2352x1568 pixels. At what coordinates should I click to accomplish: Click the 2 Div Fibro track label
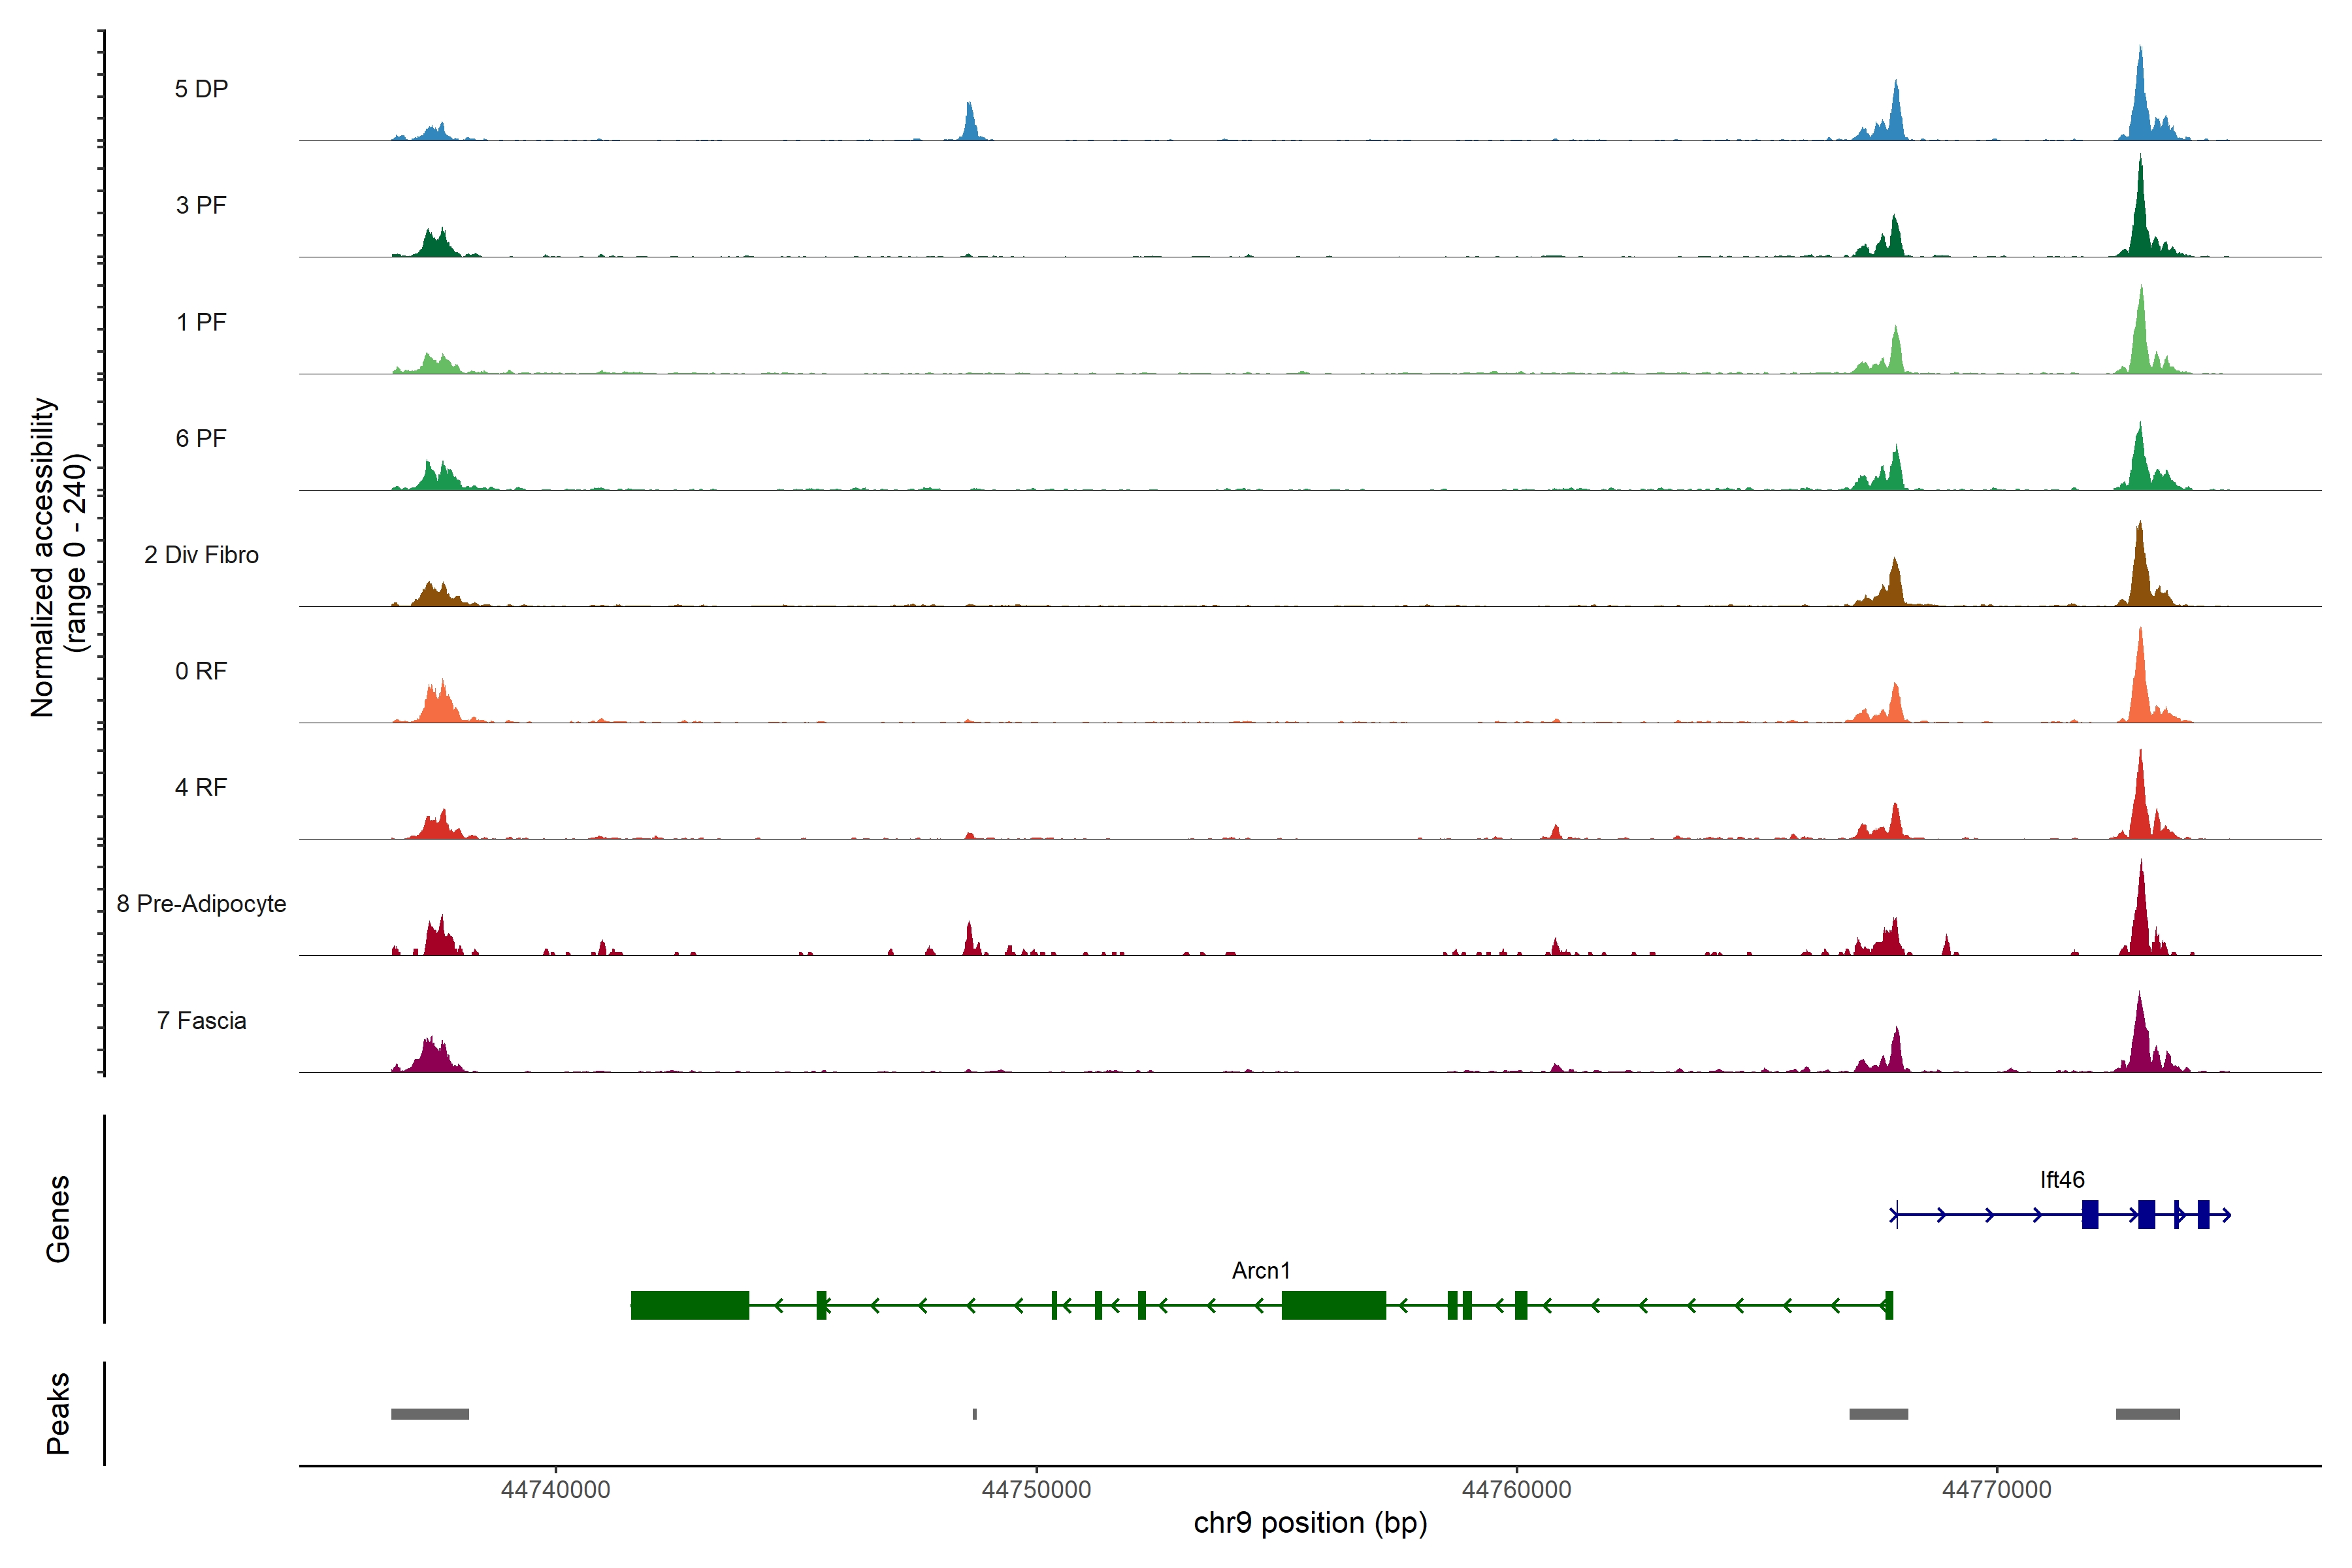201,555
